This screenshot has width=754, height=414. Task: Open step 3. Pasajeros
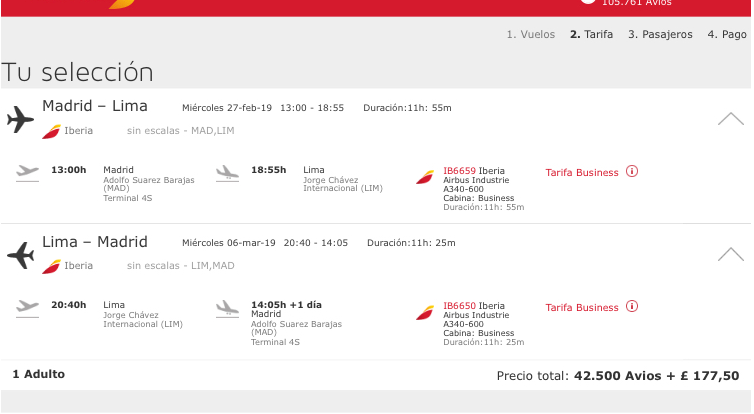(660, 34)
